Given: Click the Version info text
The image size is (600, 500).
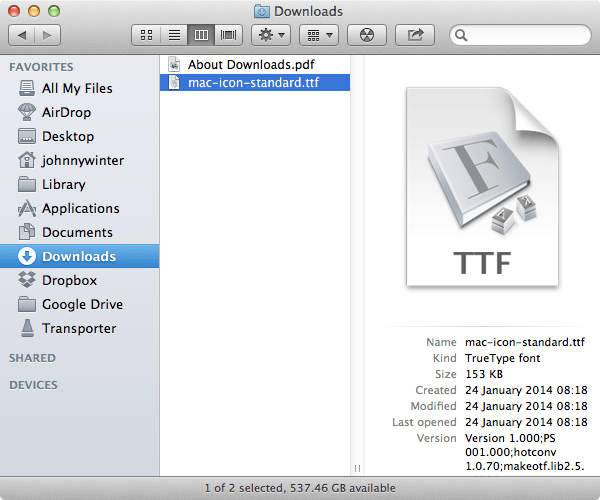Looking at the screenshot, I should (x=525, y=452).
